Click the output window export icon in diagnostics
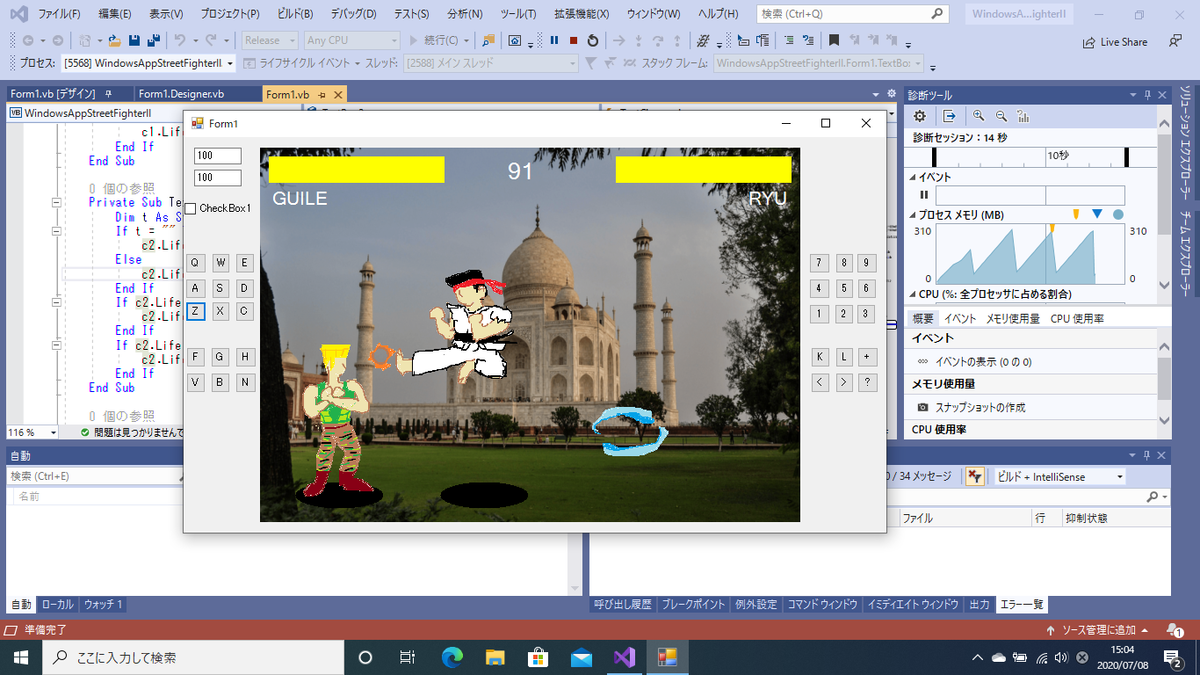 click(950, 116)
